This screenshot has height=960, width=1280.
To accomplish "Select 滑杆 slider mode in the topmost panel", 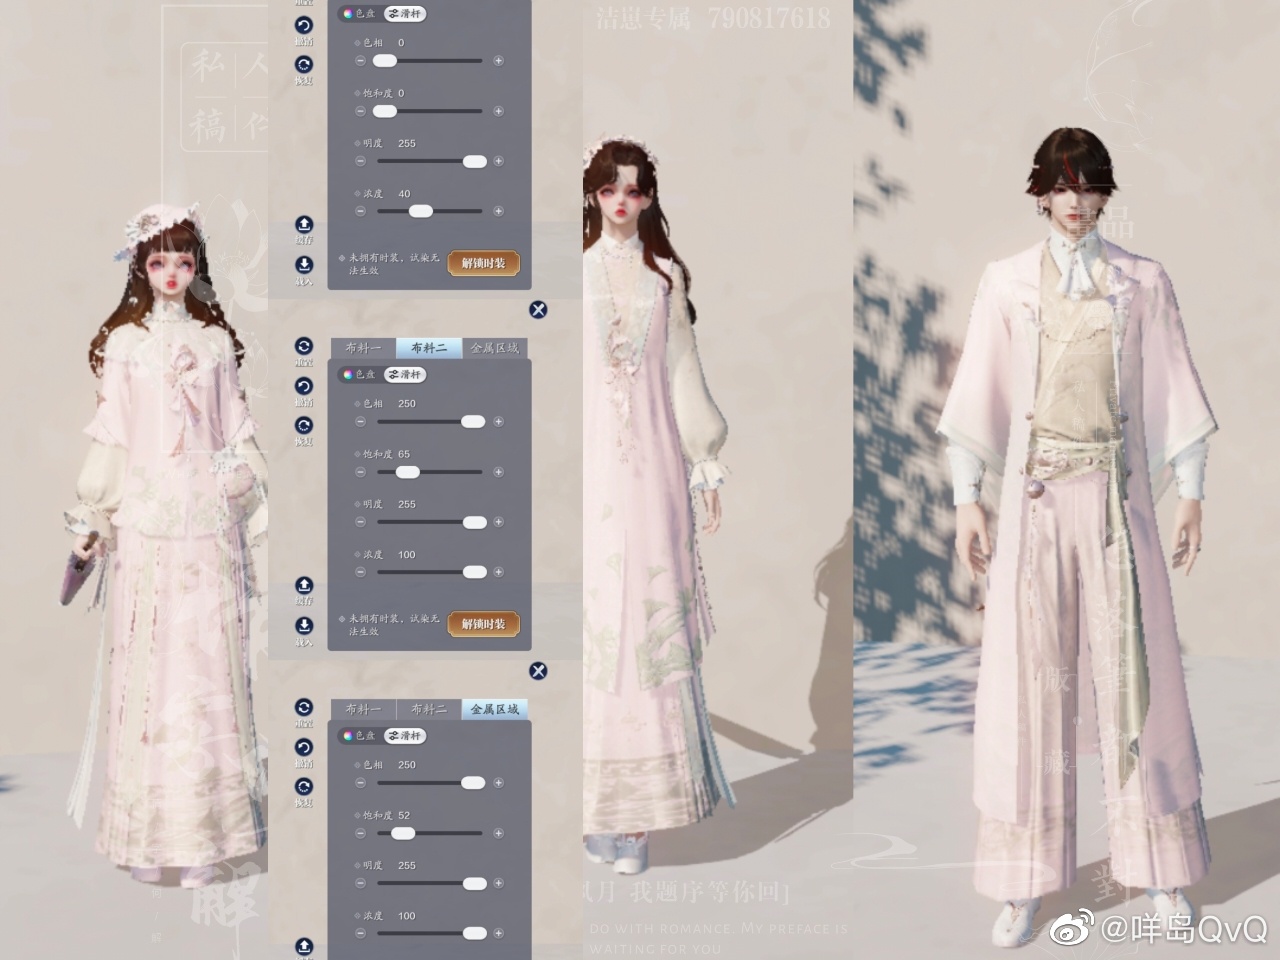I will pos(405,14).
